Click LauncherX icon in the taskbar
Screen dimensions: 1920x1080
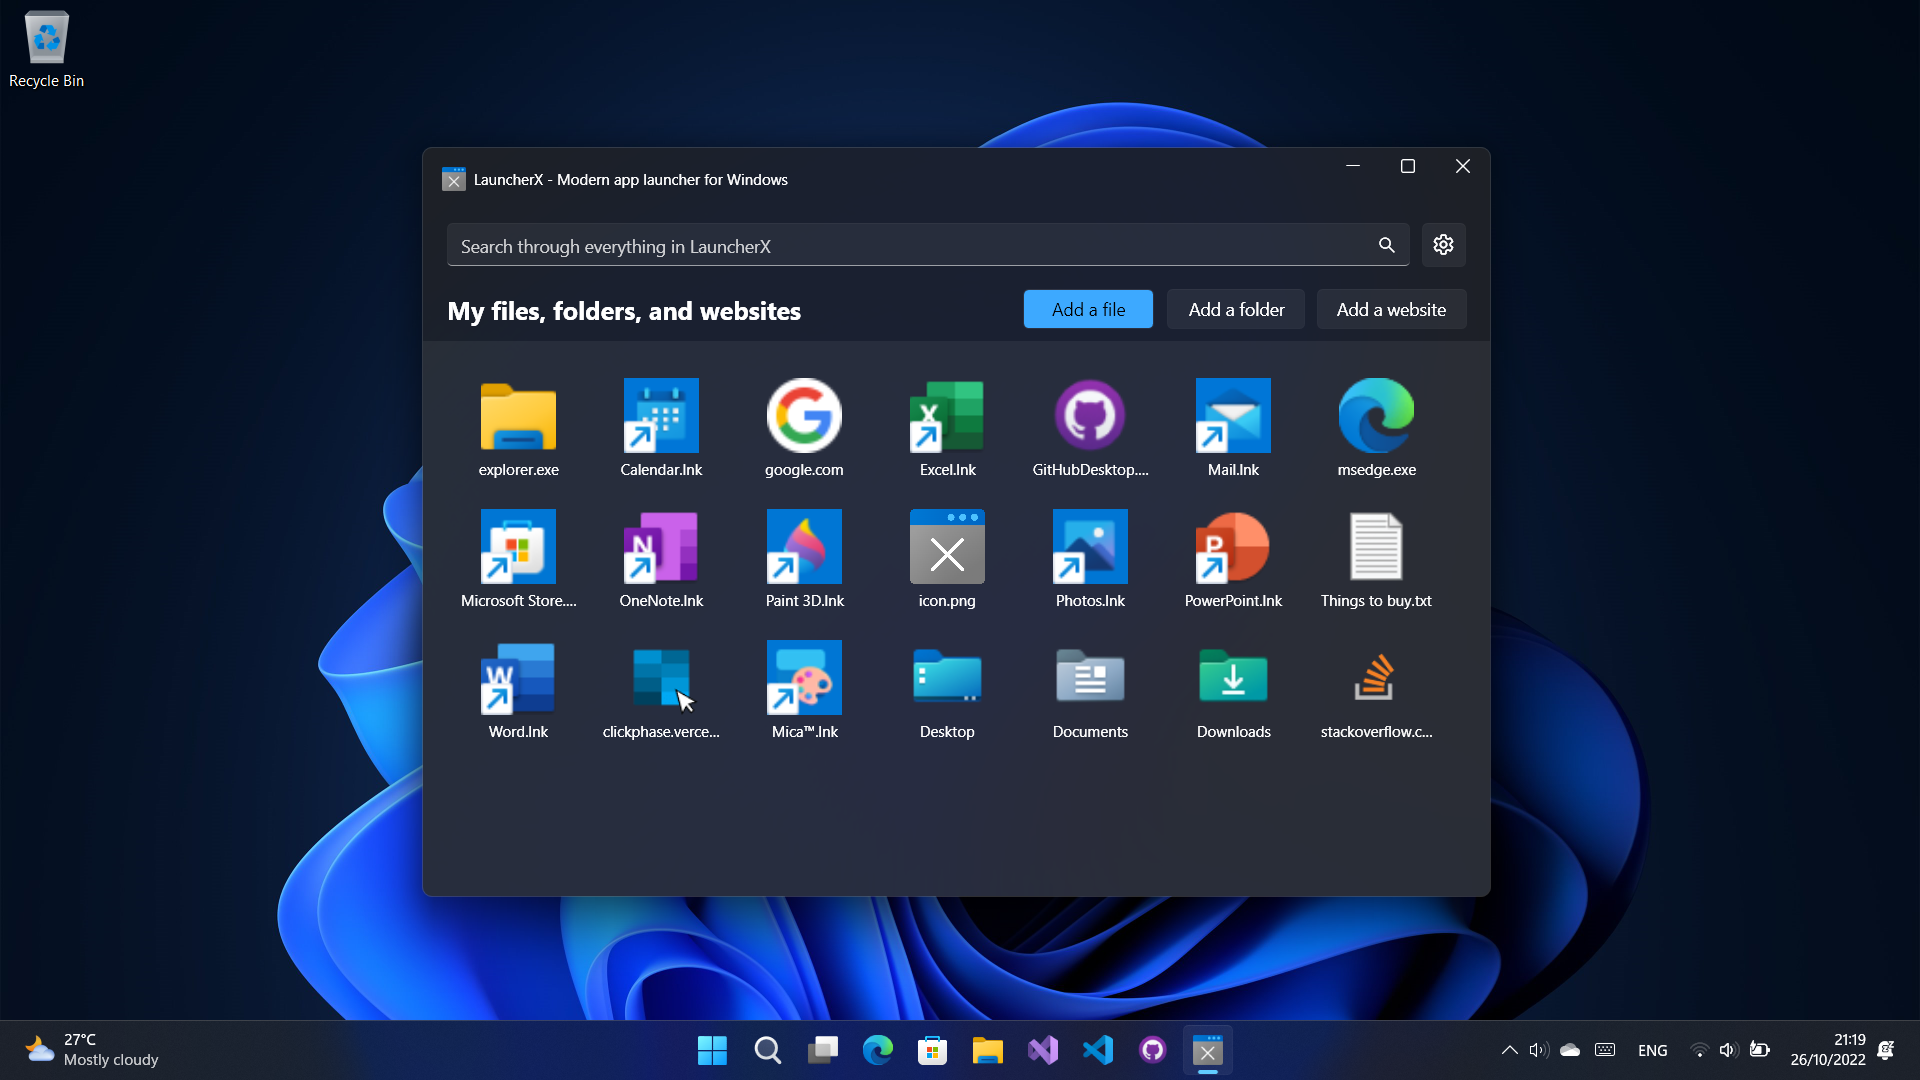[x=1208, y=1050]
